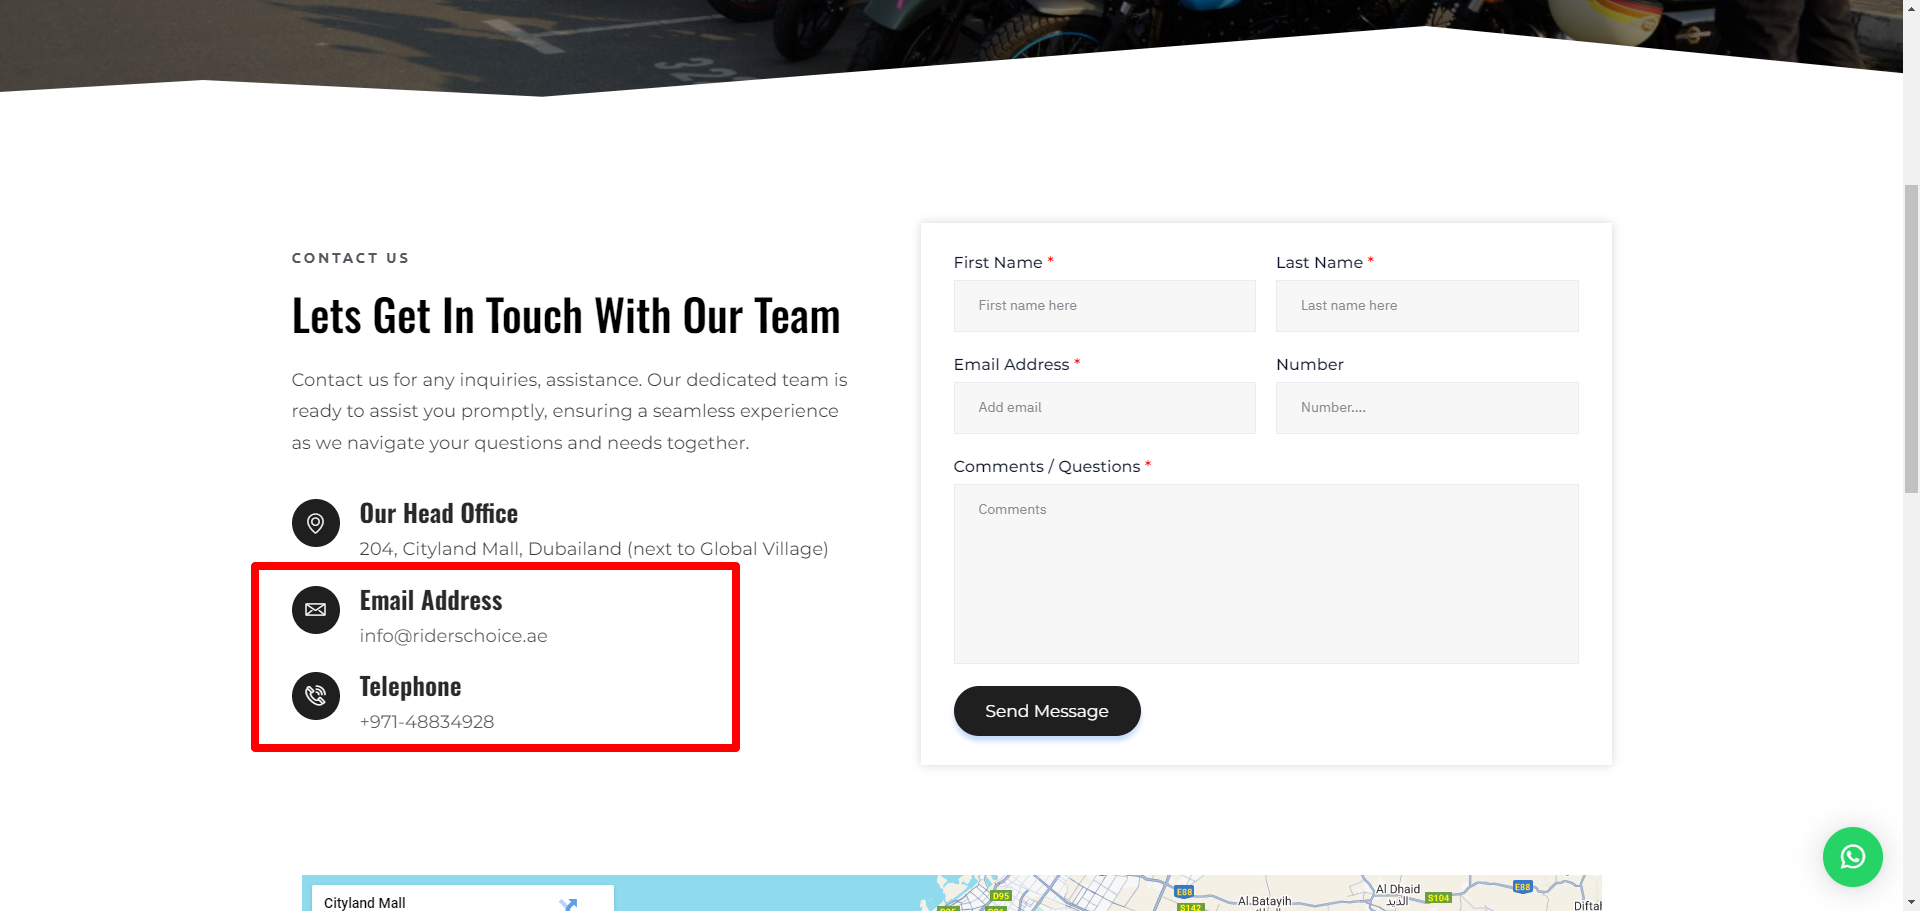This screenshot has height=911, width=1920.
Task: Click the scrollbar down arrow at the bottom
Action: pos(1911,902)
